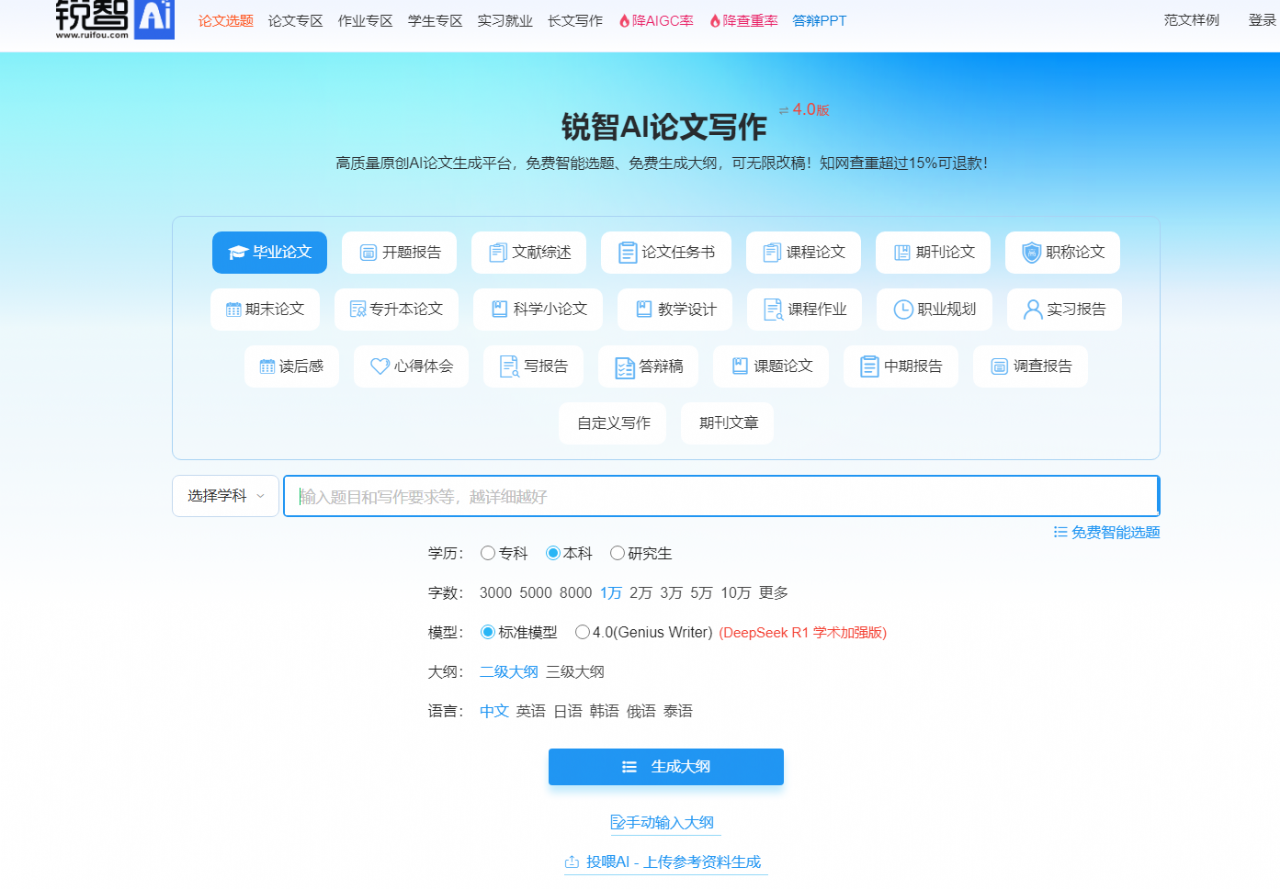Click the 生成大纲 generate outline button

point(665,766)
